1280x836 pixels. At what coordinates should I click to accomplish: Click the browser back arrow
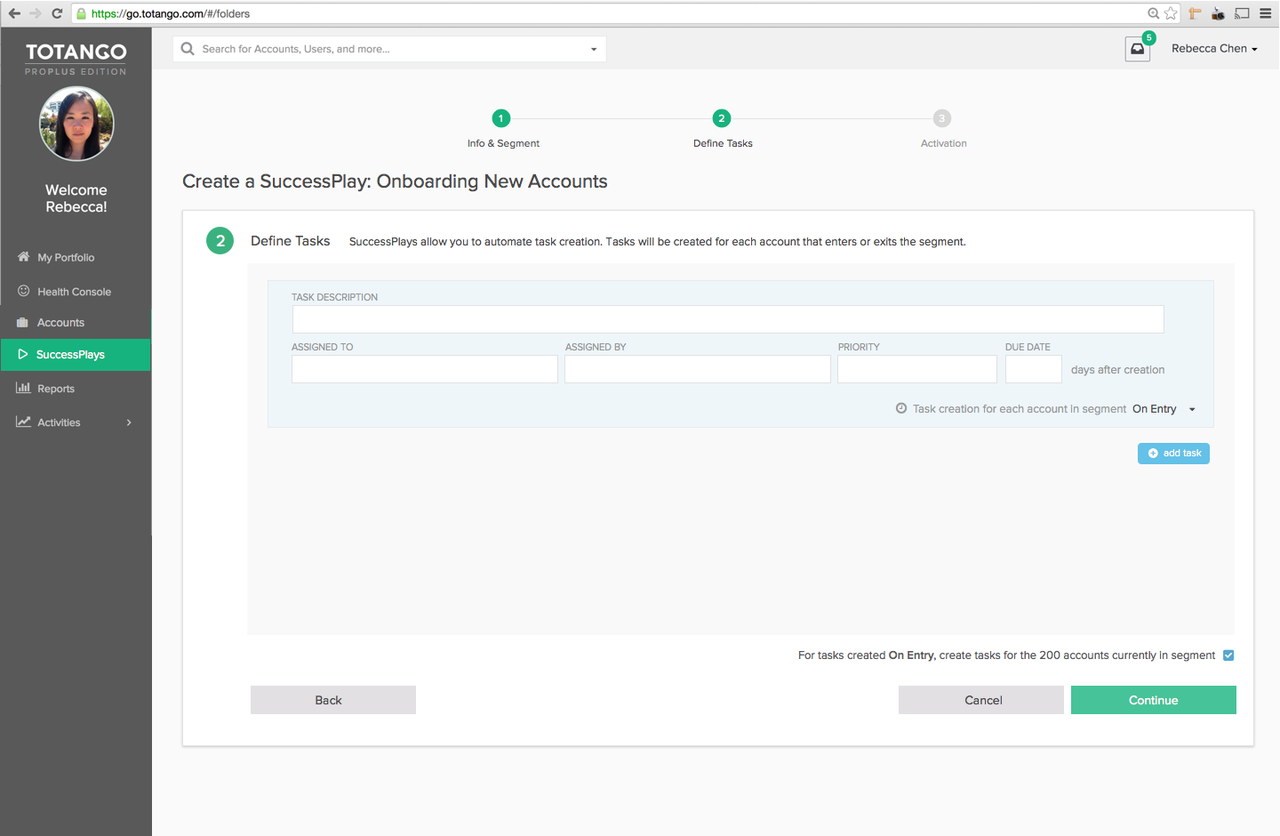click(14, 14)
